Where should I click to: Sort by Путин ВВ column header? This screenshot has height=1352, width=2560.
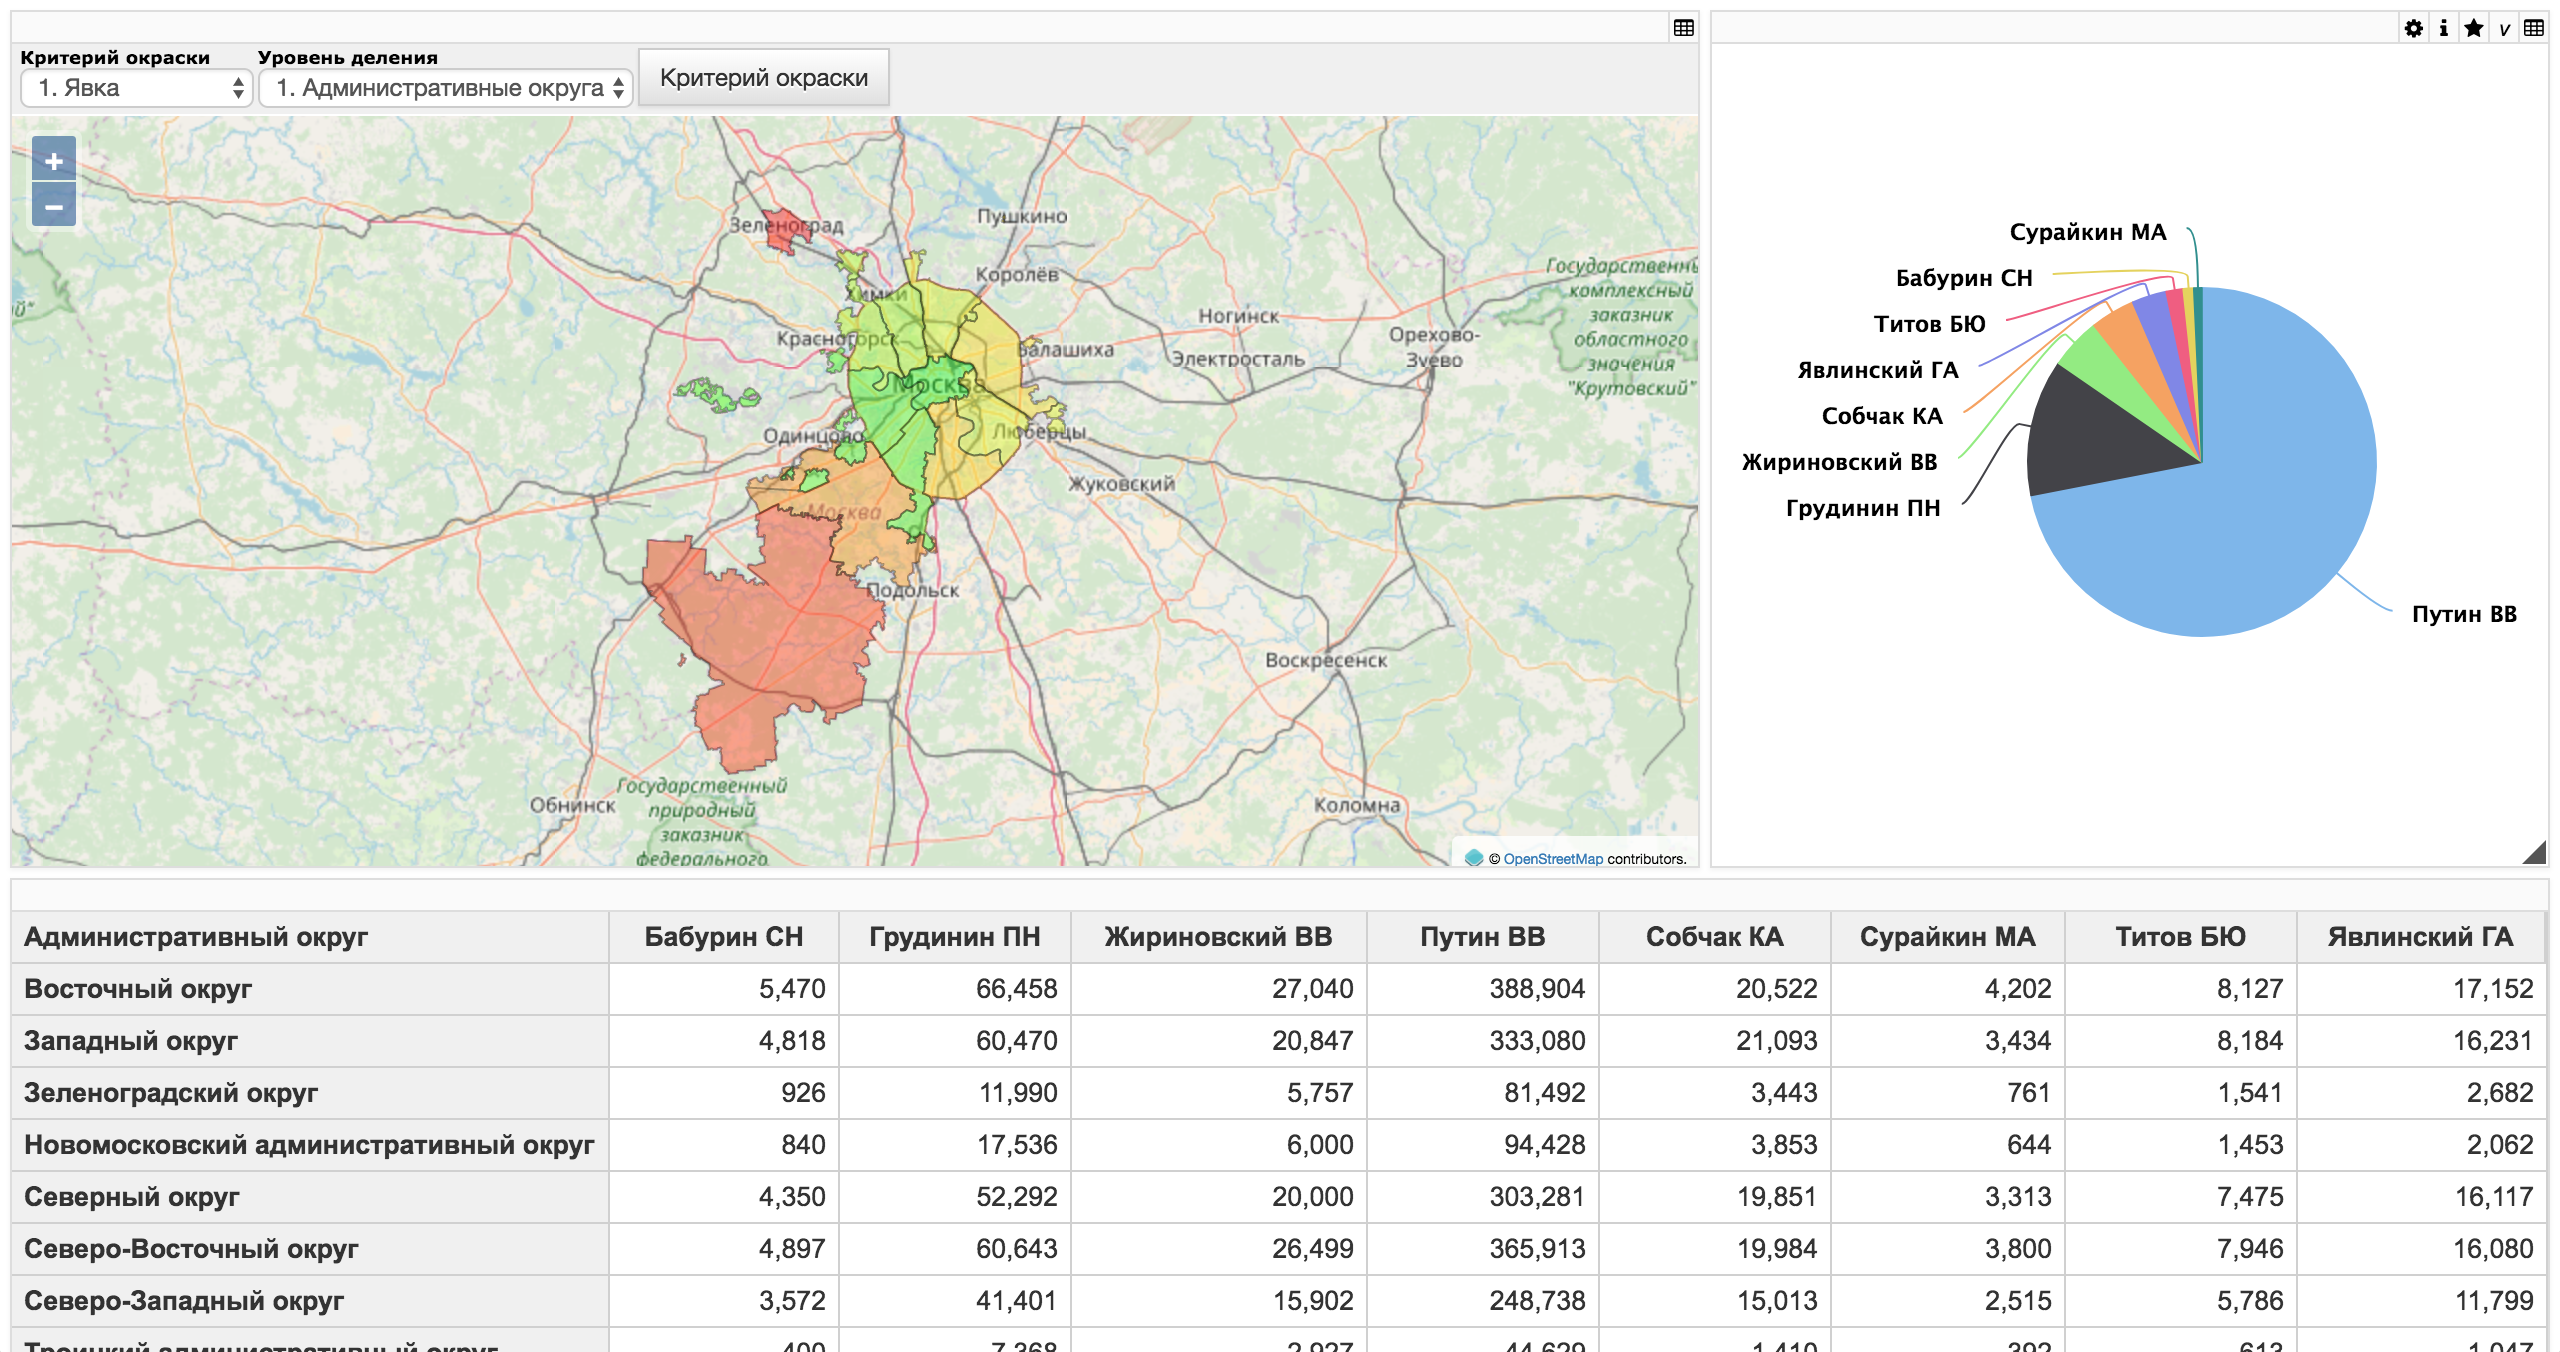(x=1483, y=937)
